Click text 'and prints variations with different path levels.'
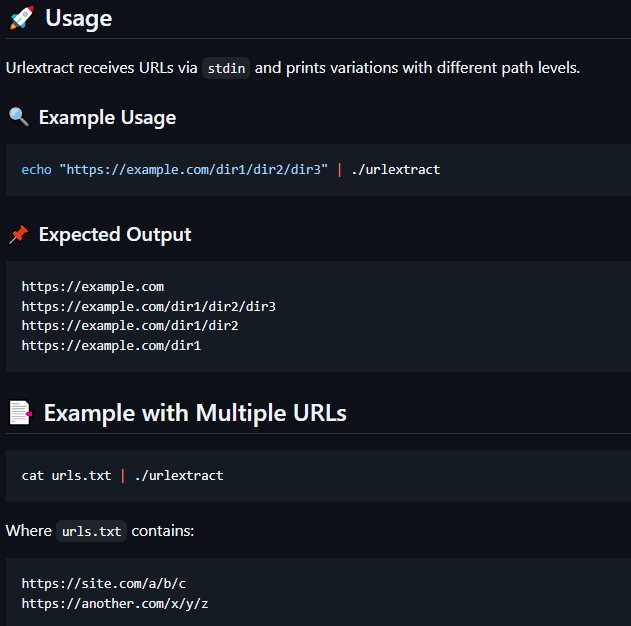This screenshot has width=631, height=626. 417,68
